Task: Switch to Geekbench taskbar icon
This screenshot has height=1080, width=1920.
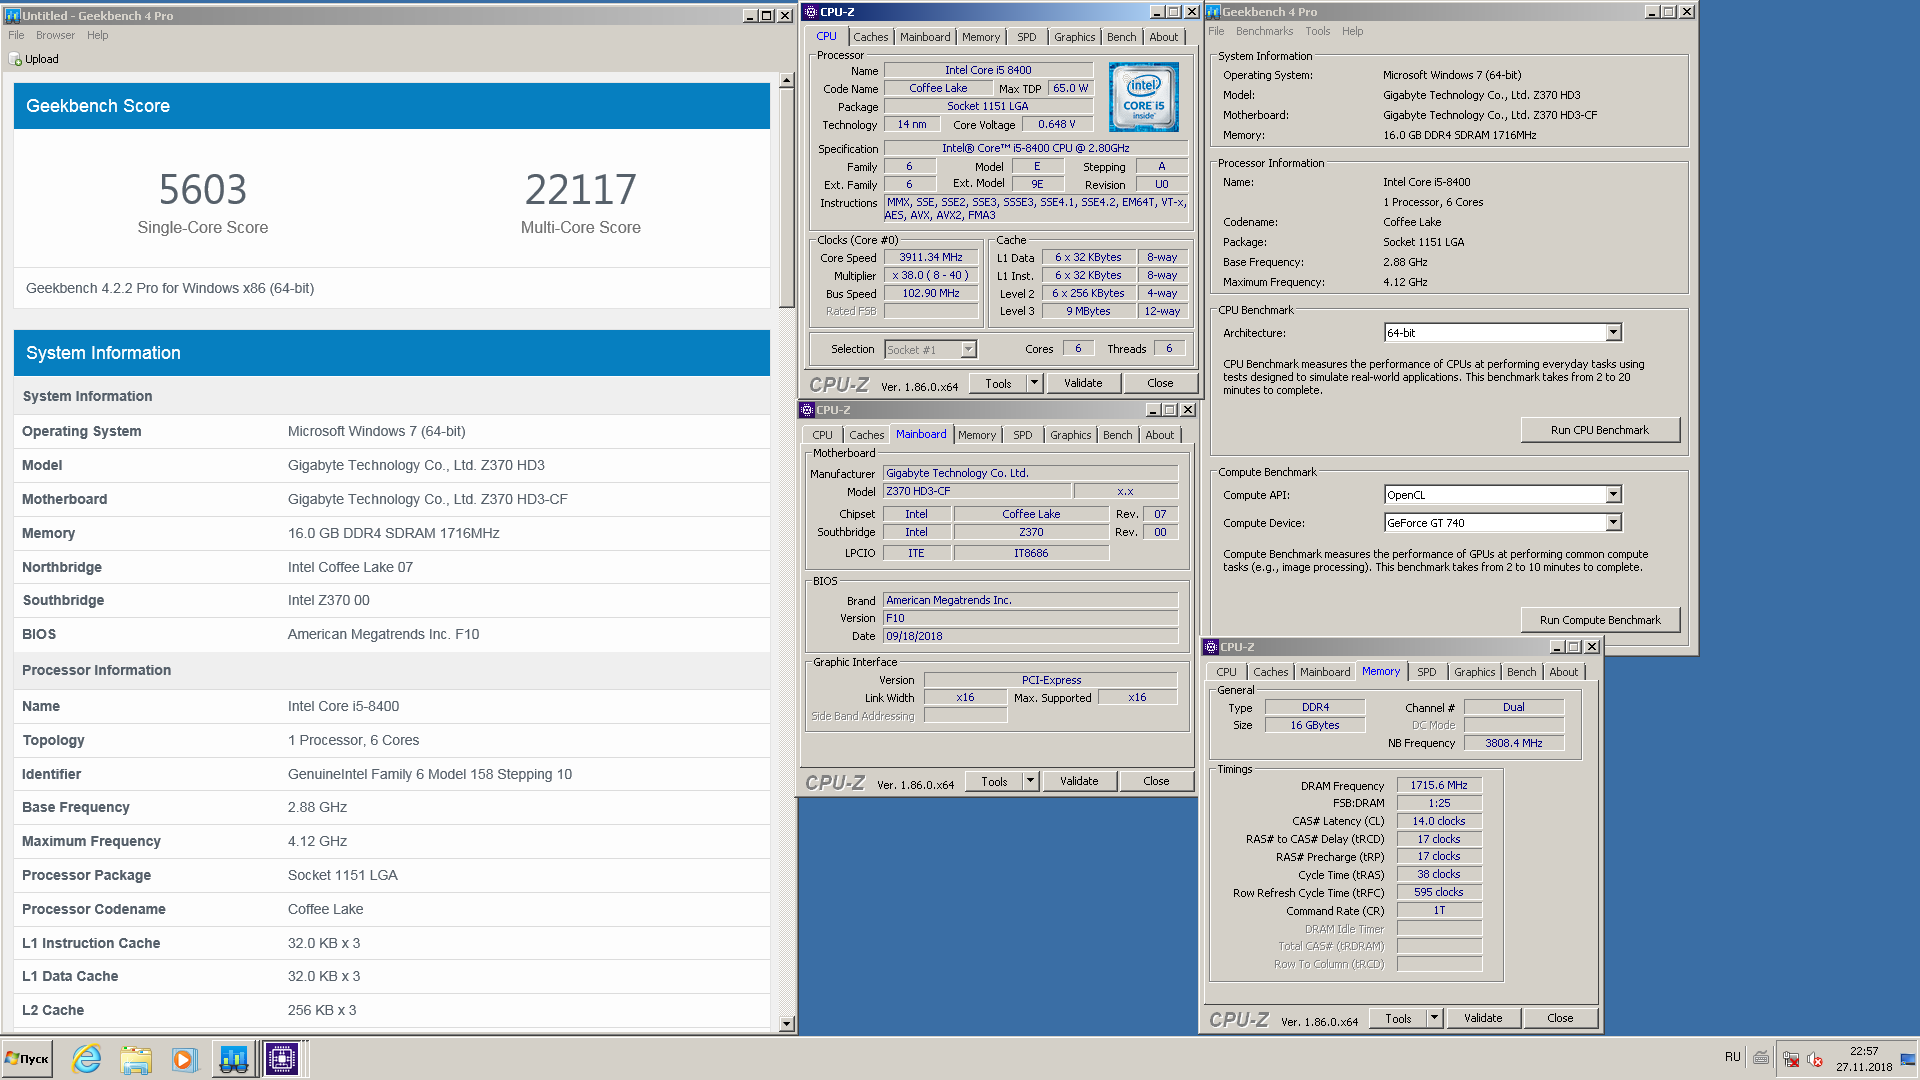Action: coord(234,1059)
